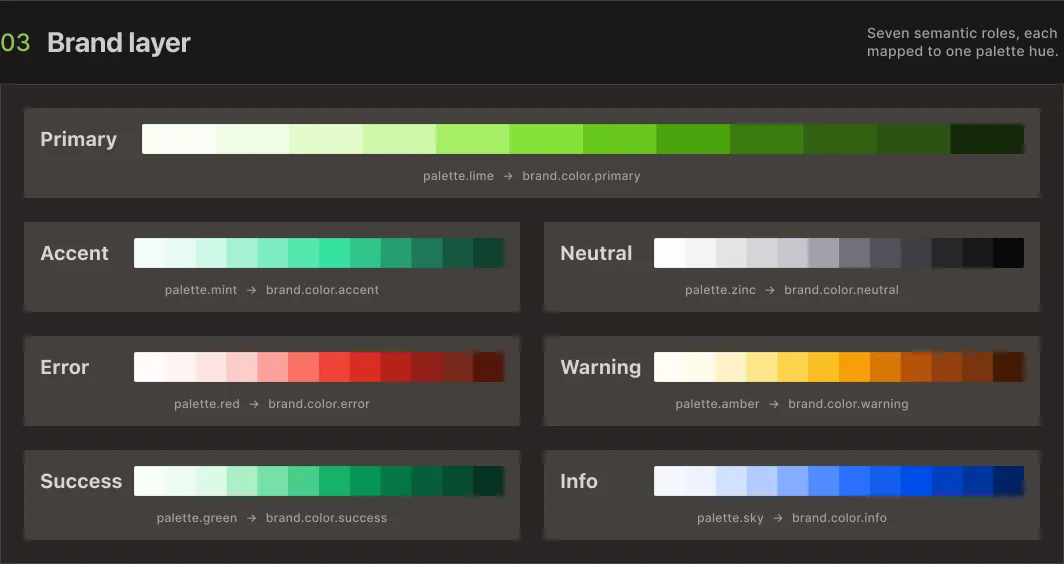This screenshot has width=1064, height=564.
Task: Click the "brand.color.accent" token
Action: (x=322, y=290)
